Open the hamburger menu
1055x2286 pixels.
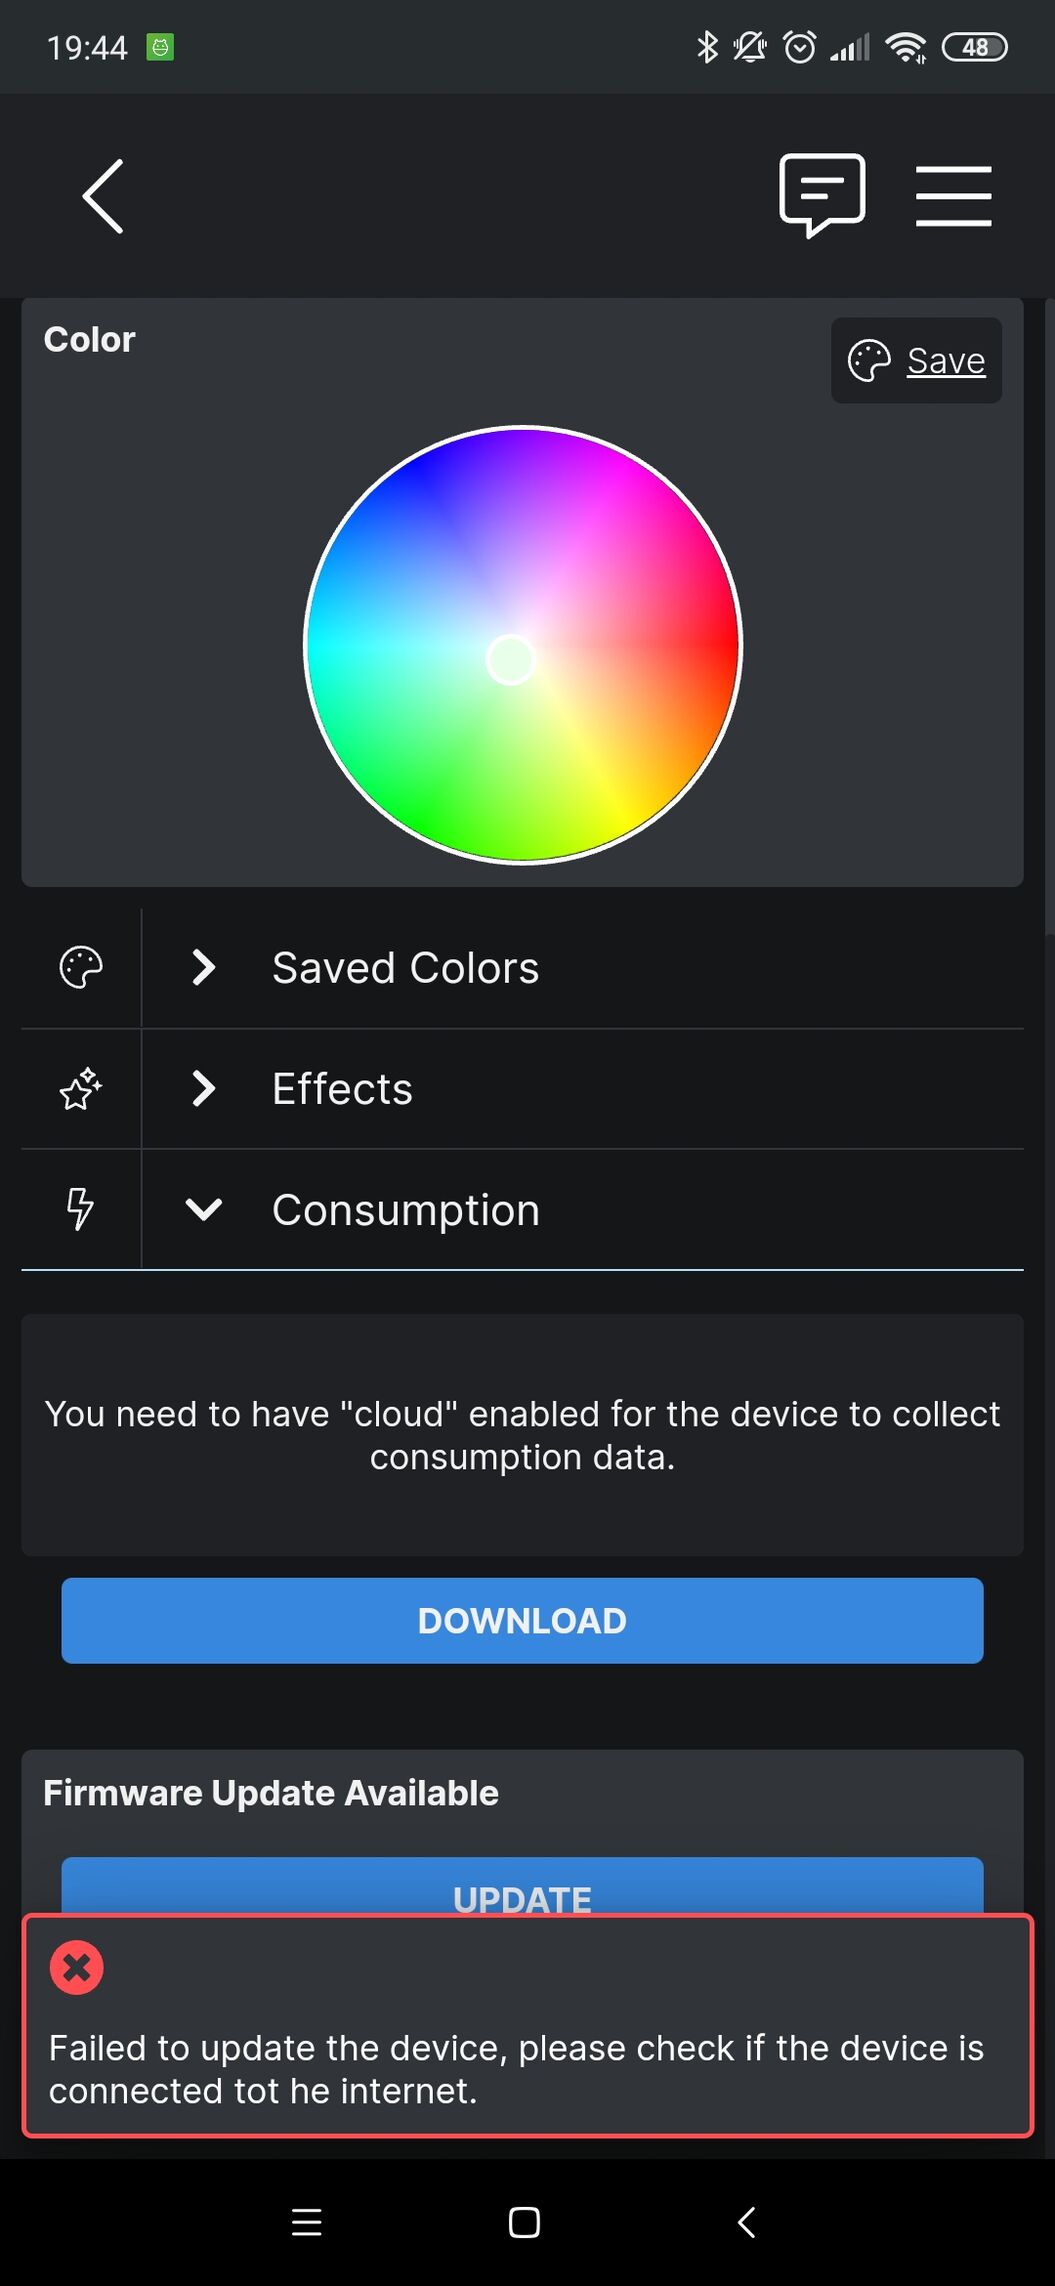pyautogui.click(x=953, y=196)
